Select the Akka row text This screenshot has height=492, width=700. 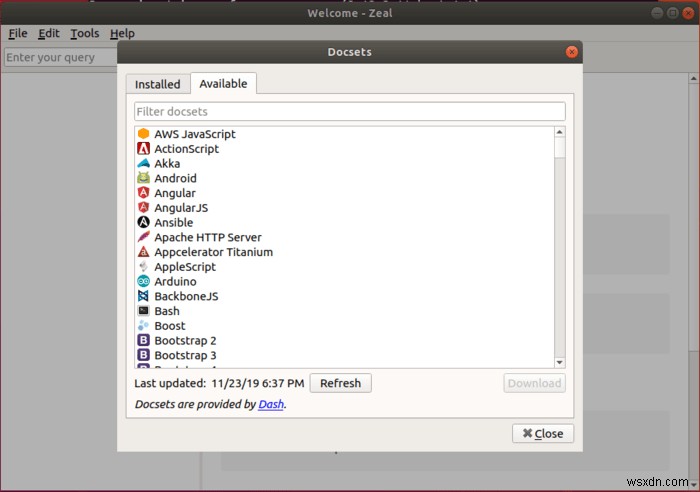pos(167,163)
